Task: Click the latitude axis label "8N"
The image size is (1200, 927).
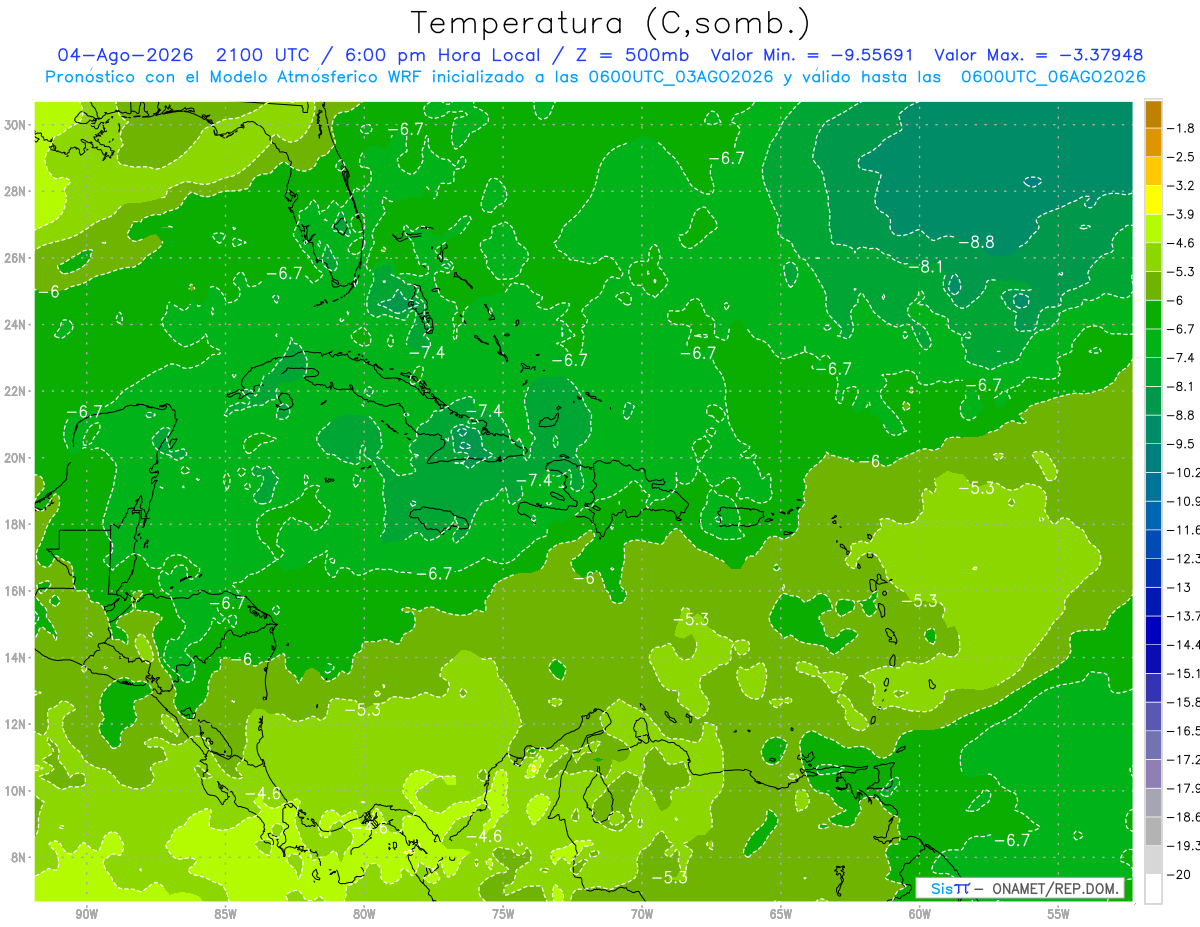Action: point(18,858)
